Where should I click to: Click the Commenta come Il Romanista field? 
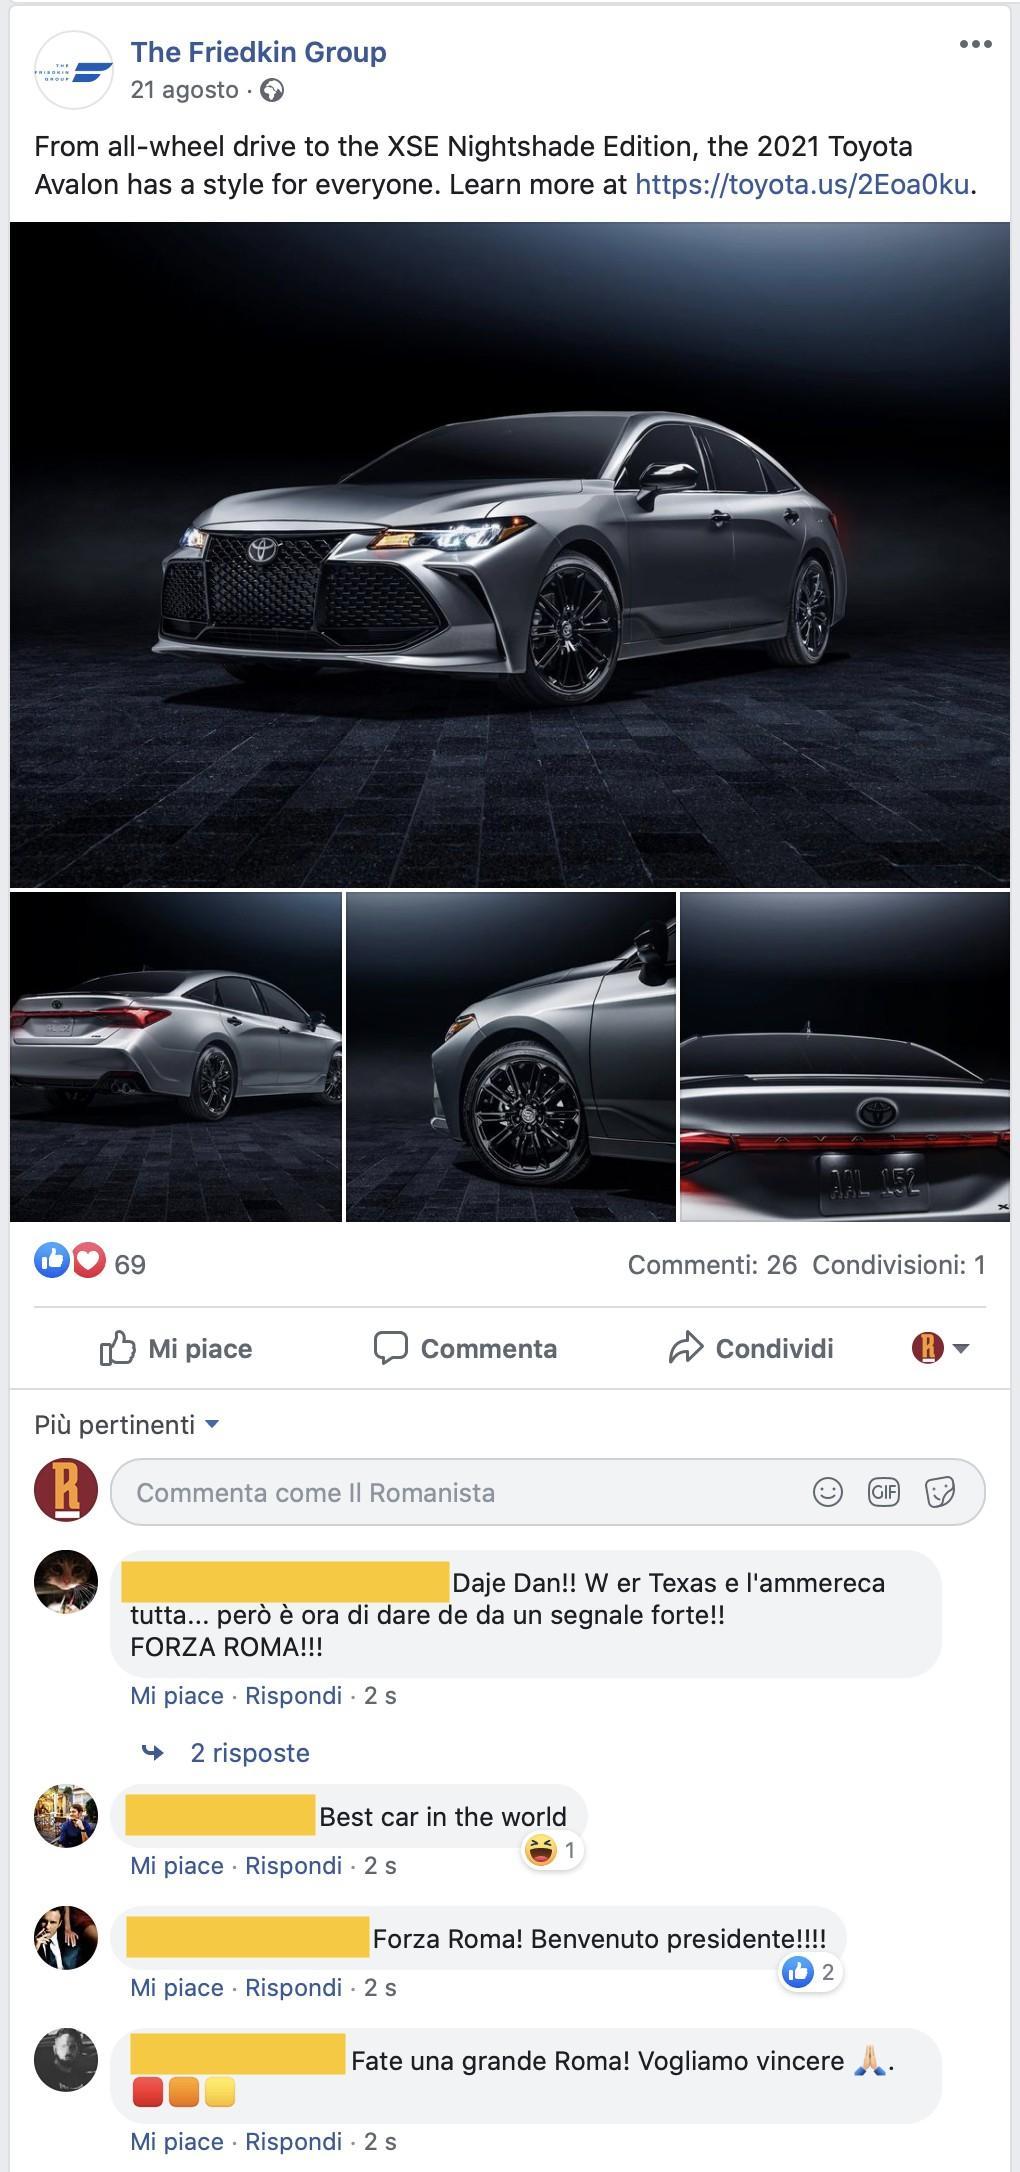coord(547,1492)
